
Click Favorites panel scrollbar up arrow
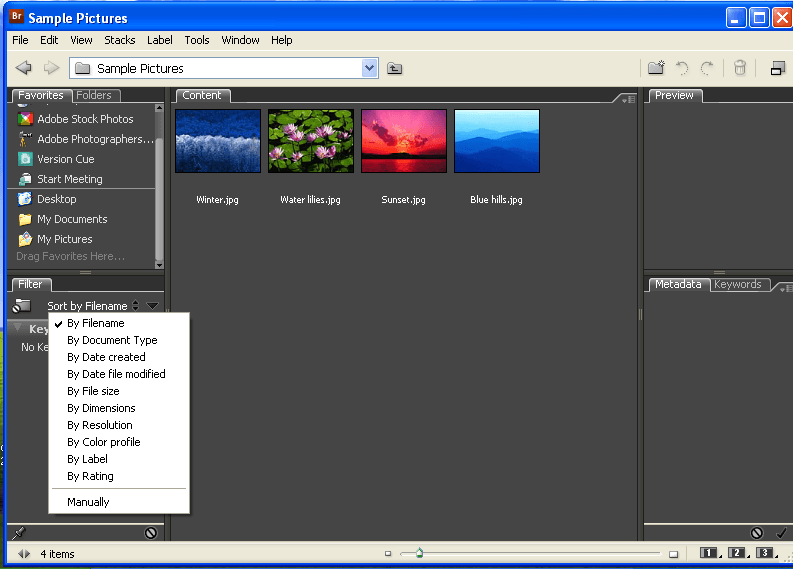(159, 108)
